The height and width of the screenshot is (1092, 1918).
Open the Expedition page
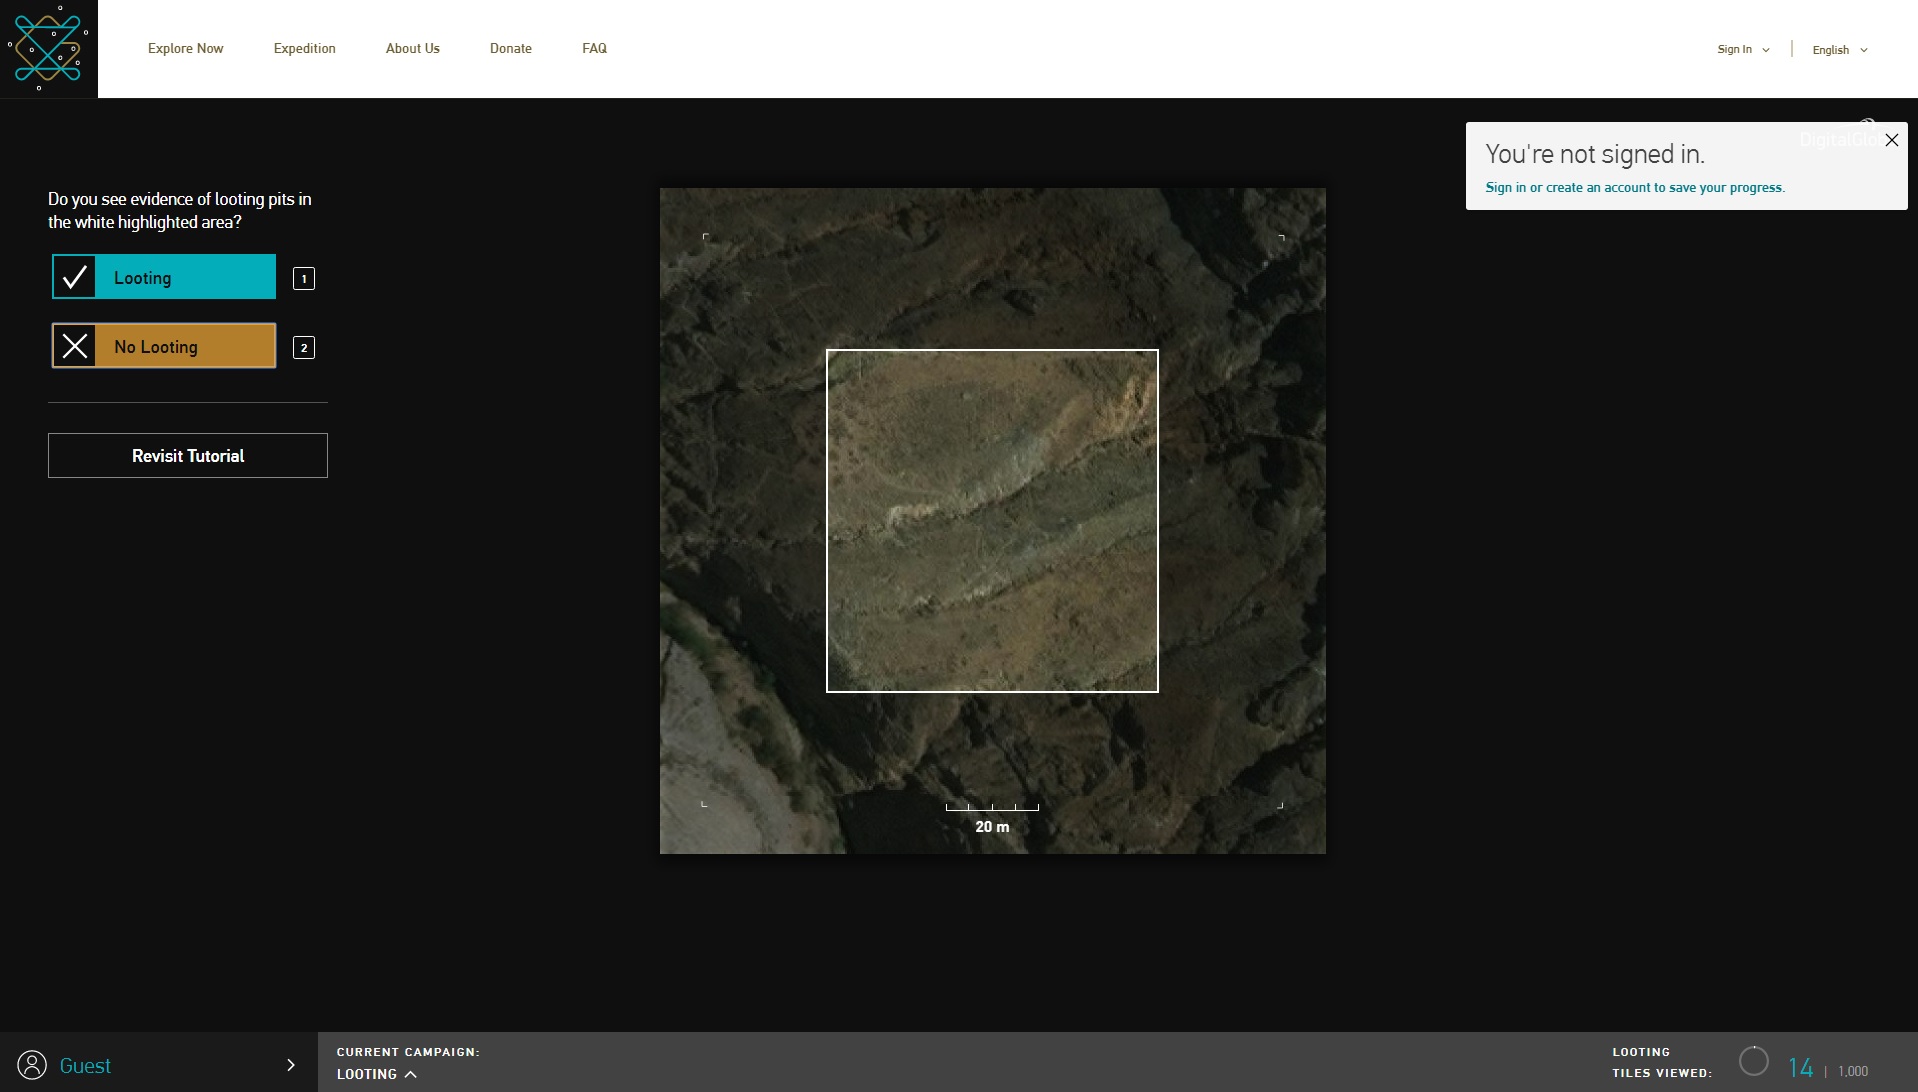(304, 48)
